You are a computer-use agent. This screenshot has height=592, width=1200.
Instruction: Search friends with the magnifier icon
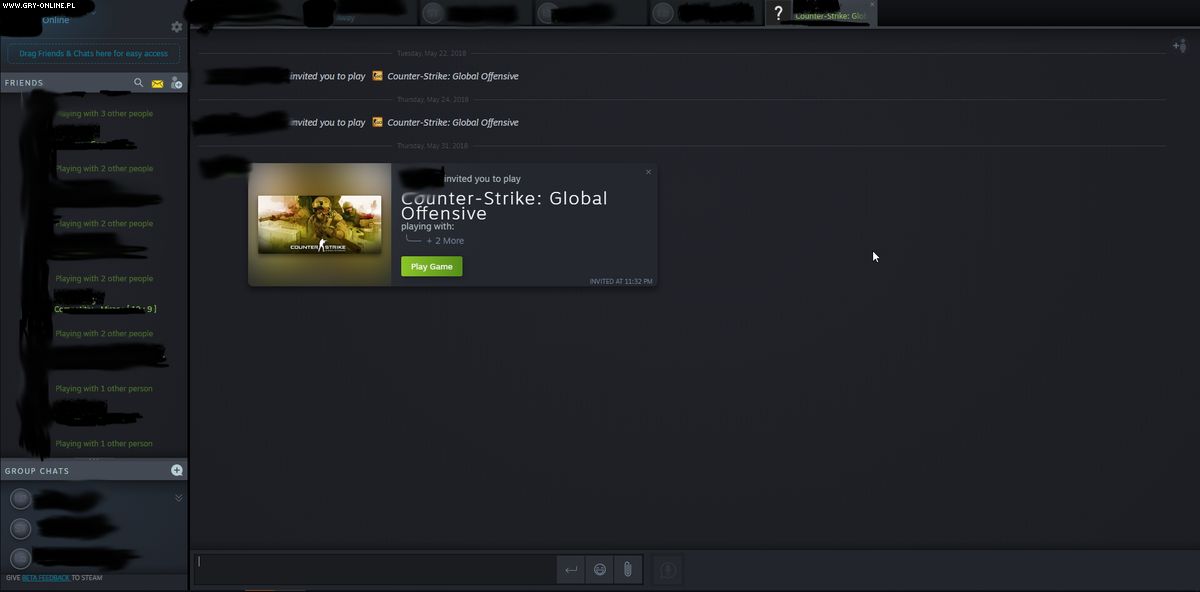(139, 83)
